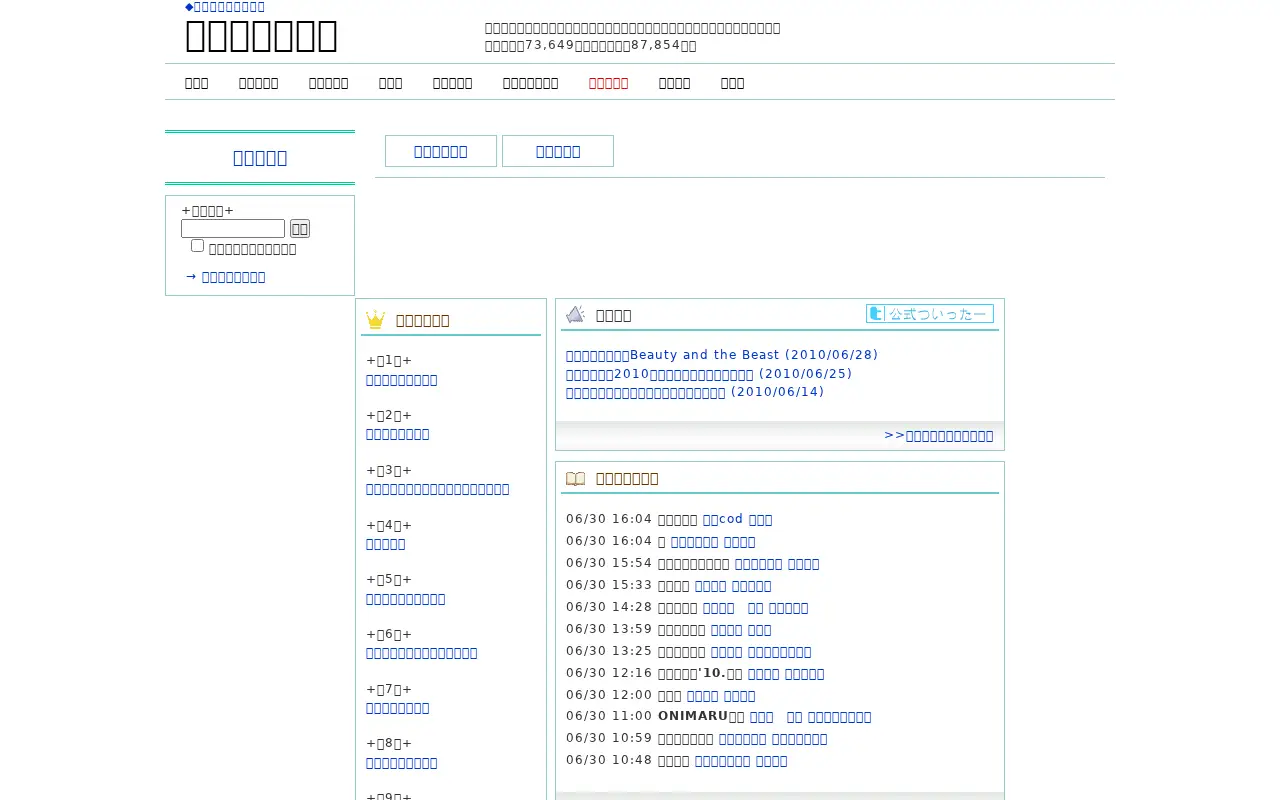Open the rank 1 title link
The width and height of the screenshot is (1280, 800).
coord(402,380)
